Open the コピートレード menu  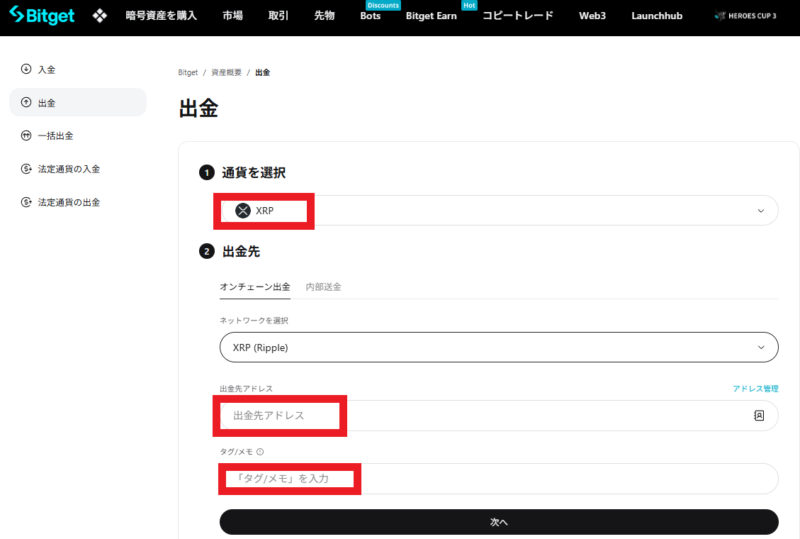[518, 16]
